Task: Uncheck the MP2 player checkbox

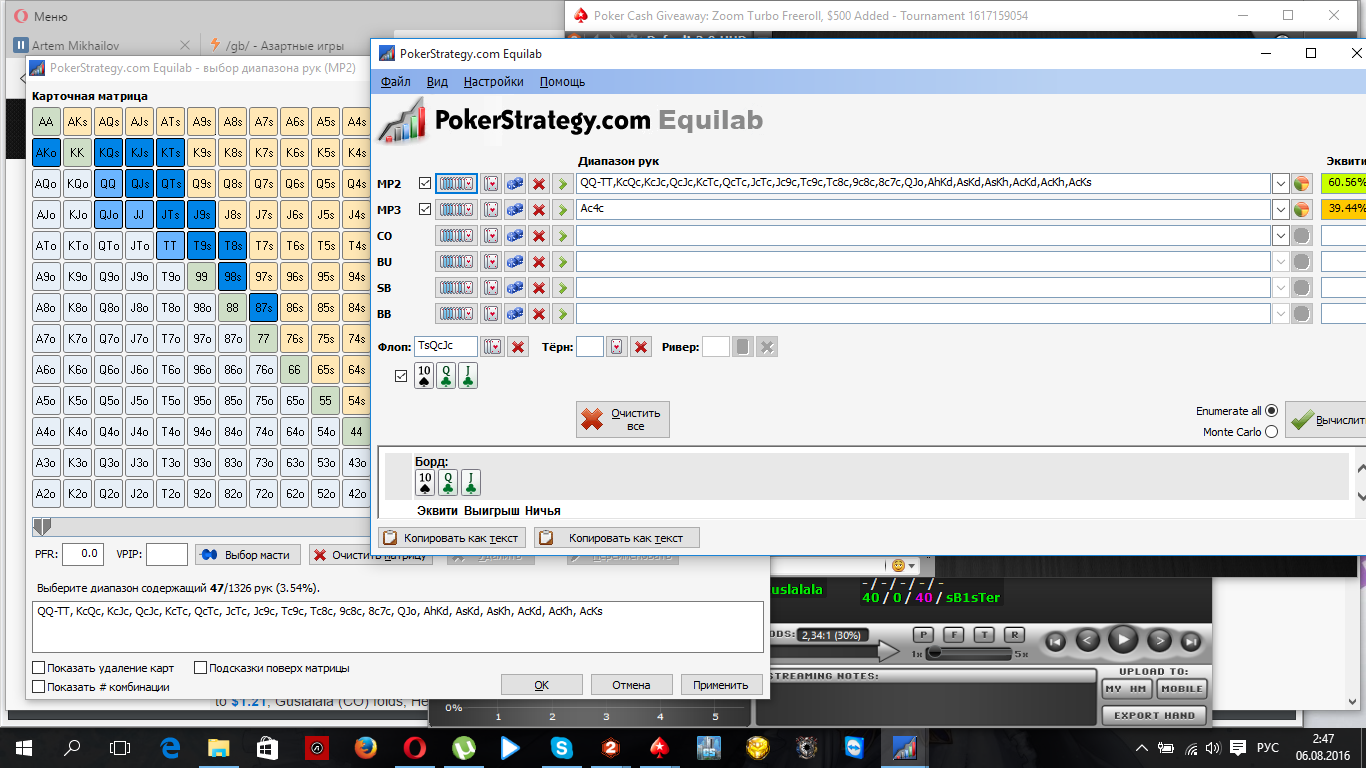Action: pyautogui.click(x=426, y=183)
